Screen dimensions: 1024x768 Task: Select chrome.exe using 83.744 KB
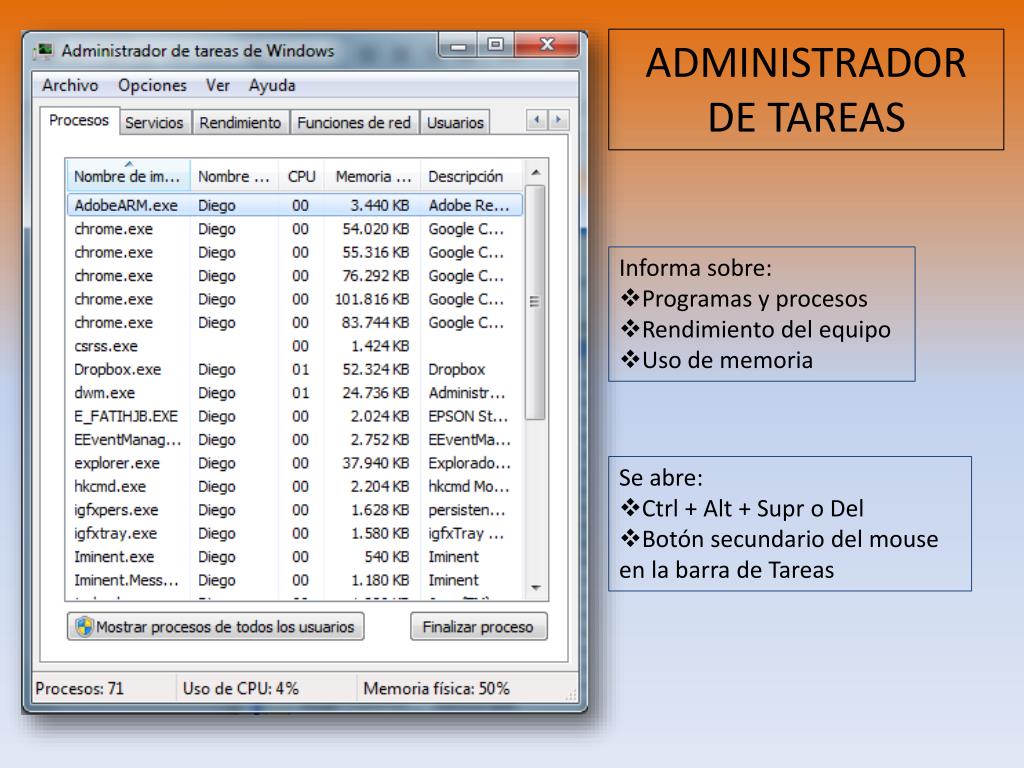click(x=295, y=323)
